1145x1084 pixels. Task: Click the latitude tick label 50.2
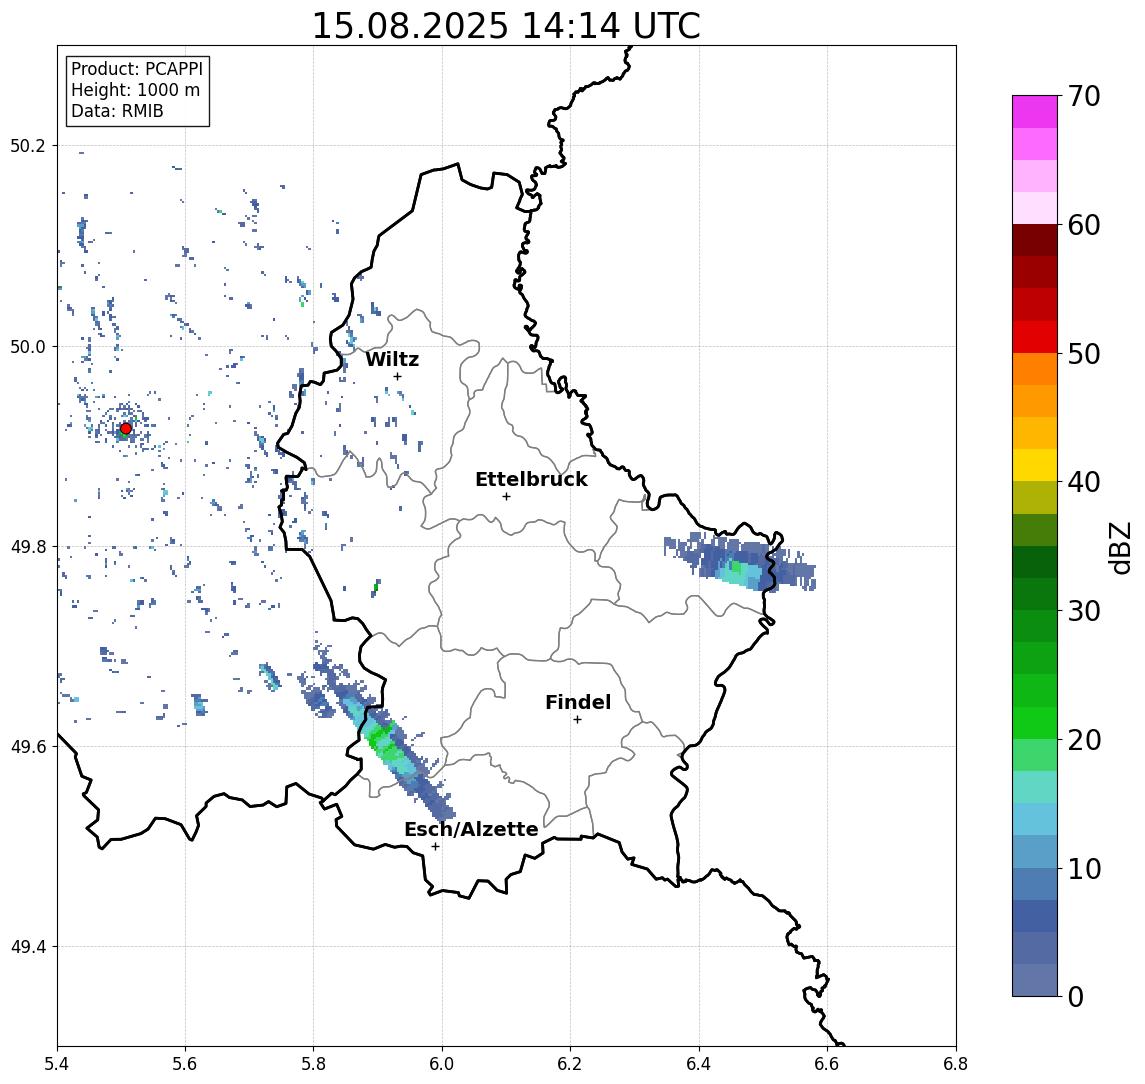pos(28,145)
